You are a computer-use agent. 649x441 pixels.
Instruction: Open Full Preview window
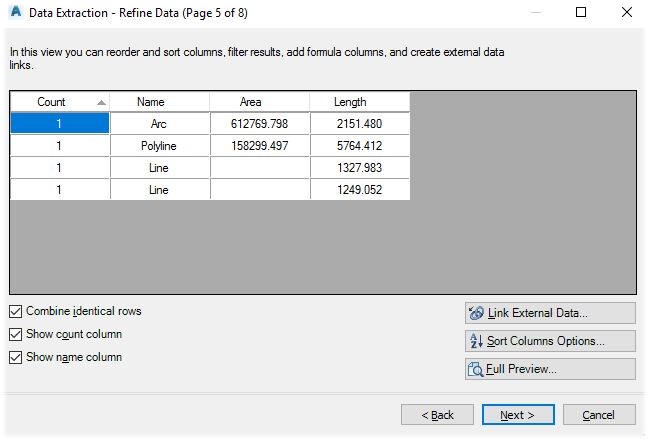pos(550,369)
